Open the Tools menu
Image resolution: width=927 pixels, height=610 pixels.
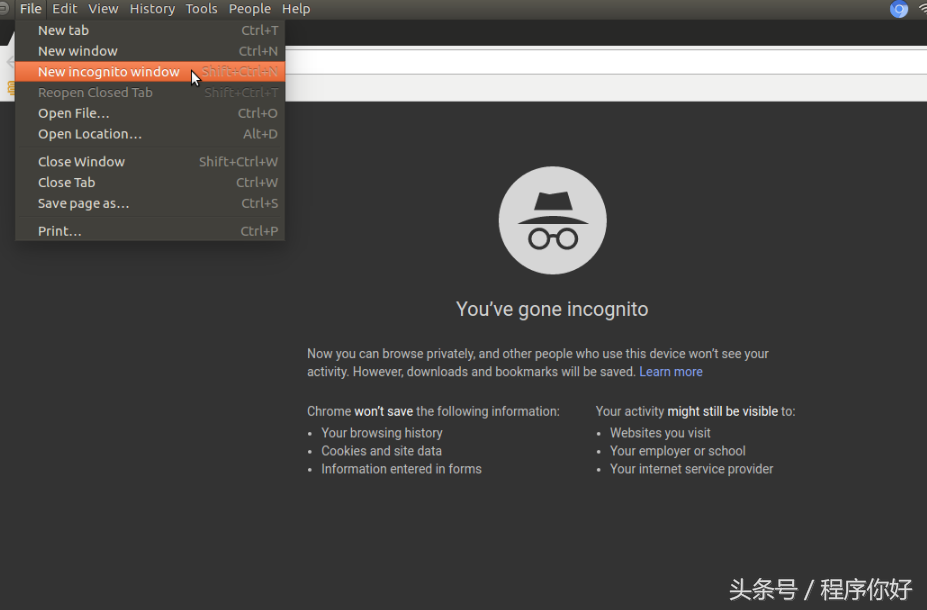pyautogui.click(x=201, y=9)
